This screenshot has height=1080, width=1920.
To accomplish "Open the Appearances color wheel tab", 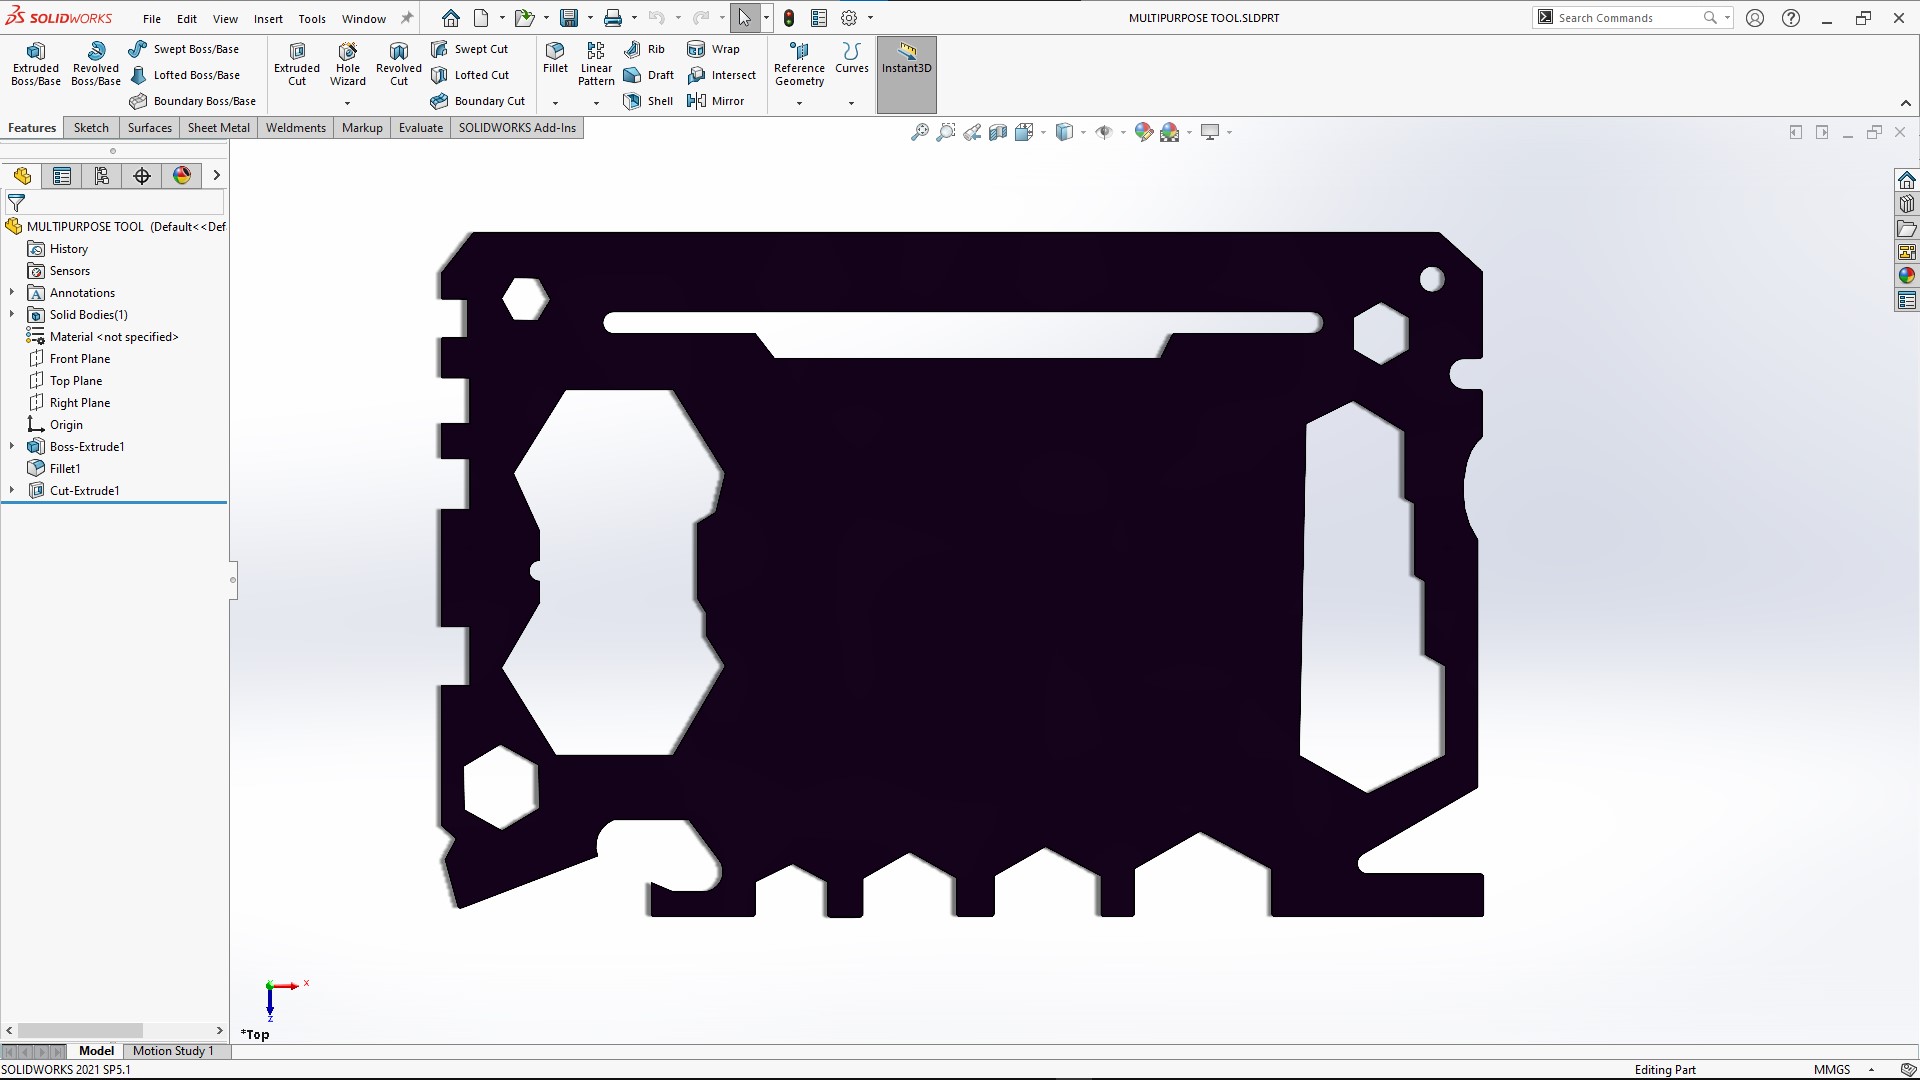I will click(x=182, y=176).
